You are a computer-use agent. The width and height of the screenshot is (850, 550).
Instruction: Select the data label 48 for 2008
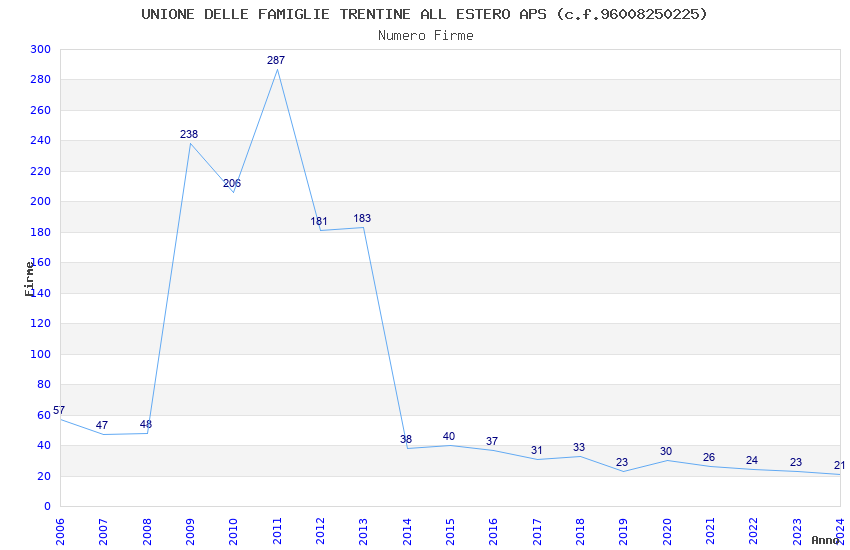pos(146,424)
